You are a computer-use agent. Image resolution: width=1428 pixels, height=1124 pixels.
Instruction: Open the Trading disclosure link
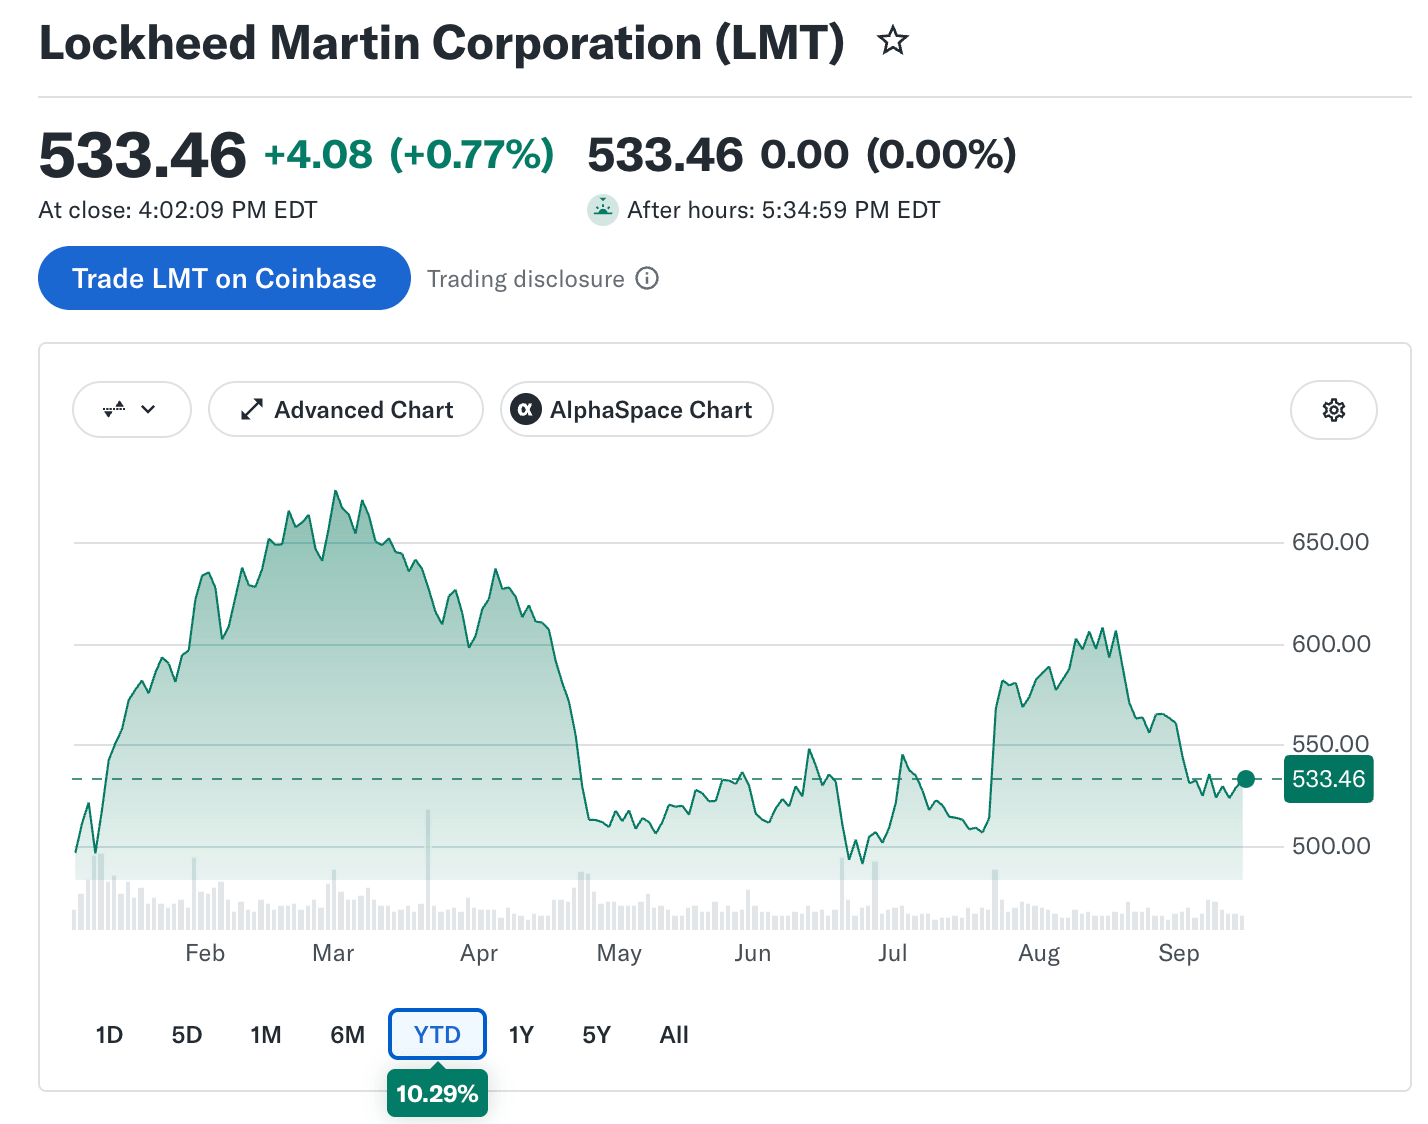(x=526, y=279)
